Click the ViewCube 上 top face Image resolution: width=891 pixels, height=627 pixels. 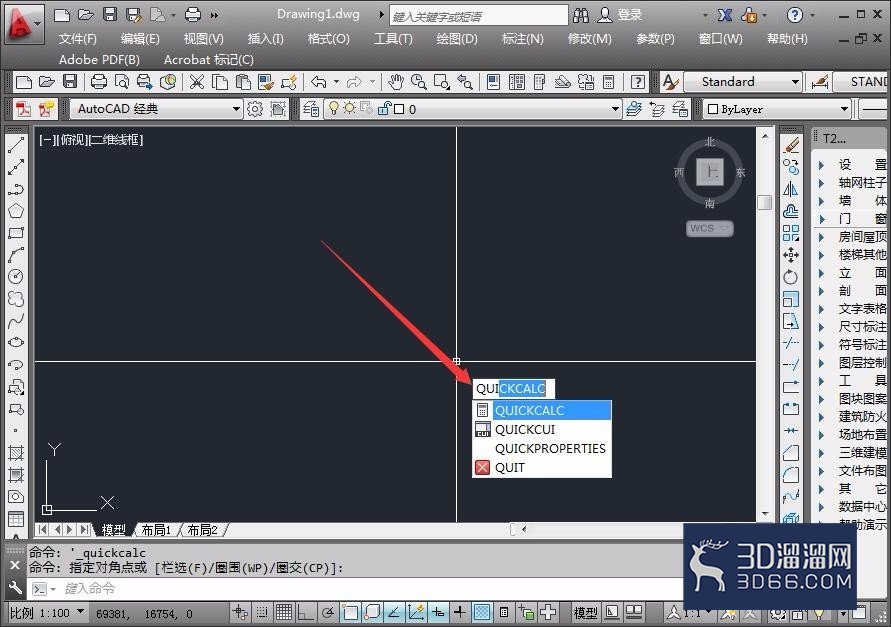click(710, 172)
